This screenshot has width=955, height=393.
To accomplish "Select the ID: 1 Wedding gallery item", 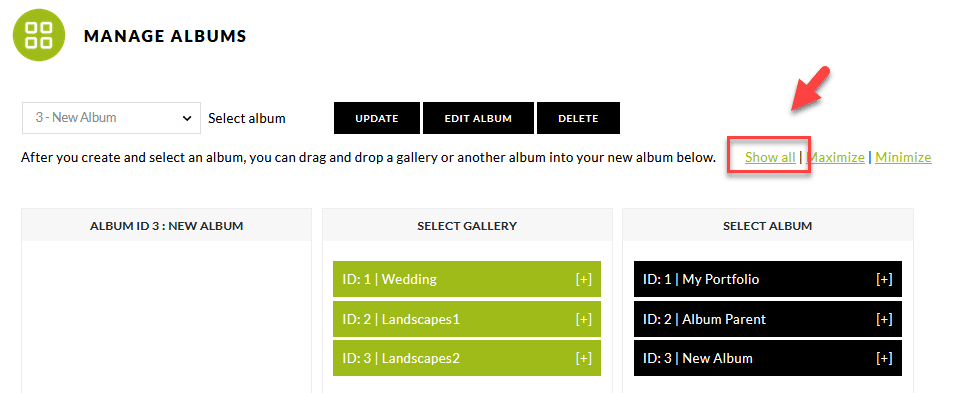I will point(467,280).
